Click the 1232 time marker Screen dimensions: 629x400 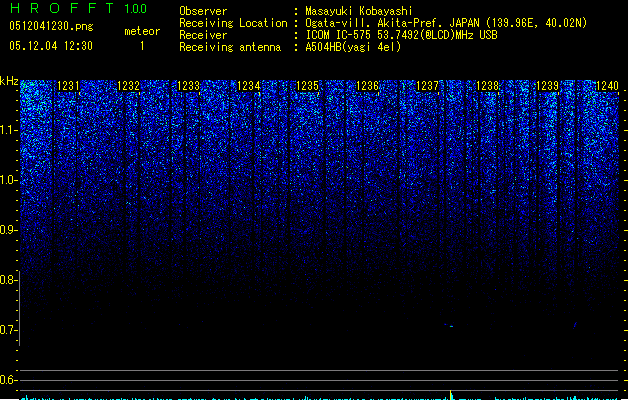coord(128,86)
